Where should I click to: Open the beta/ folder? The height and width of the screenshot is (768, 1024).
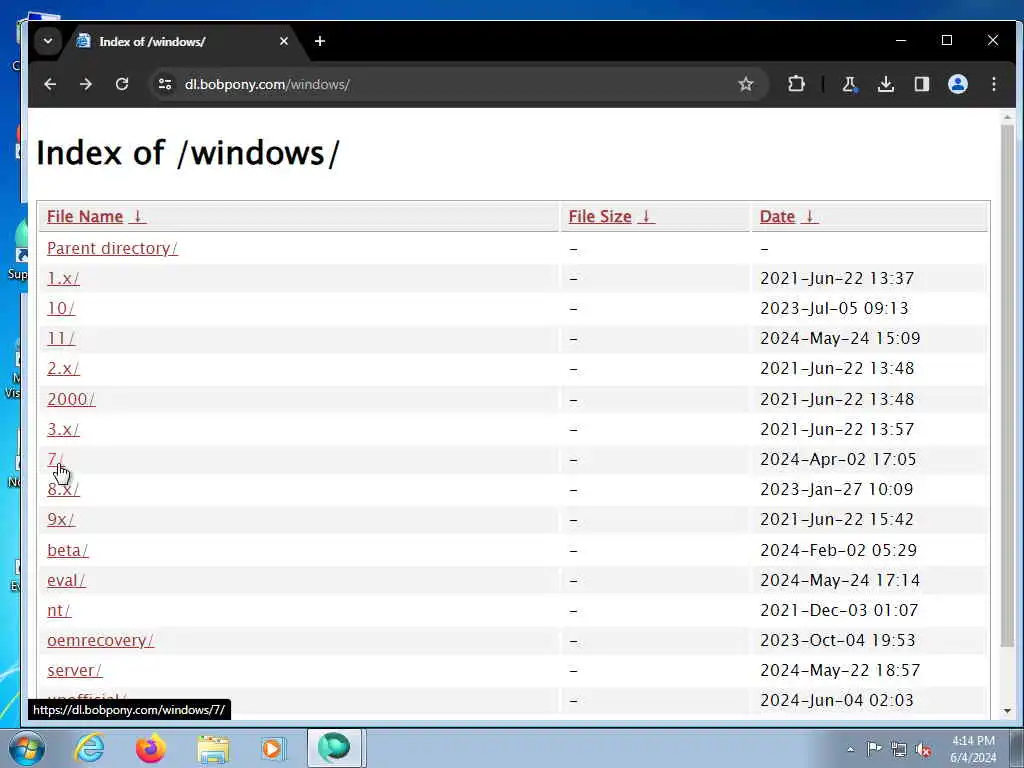(67, 550)
